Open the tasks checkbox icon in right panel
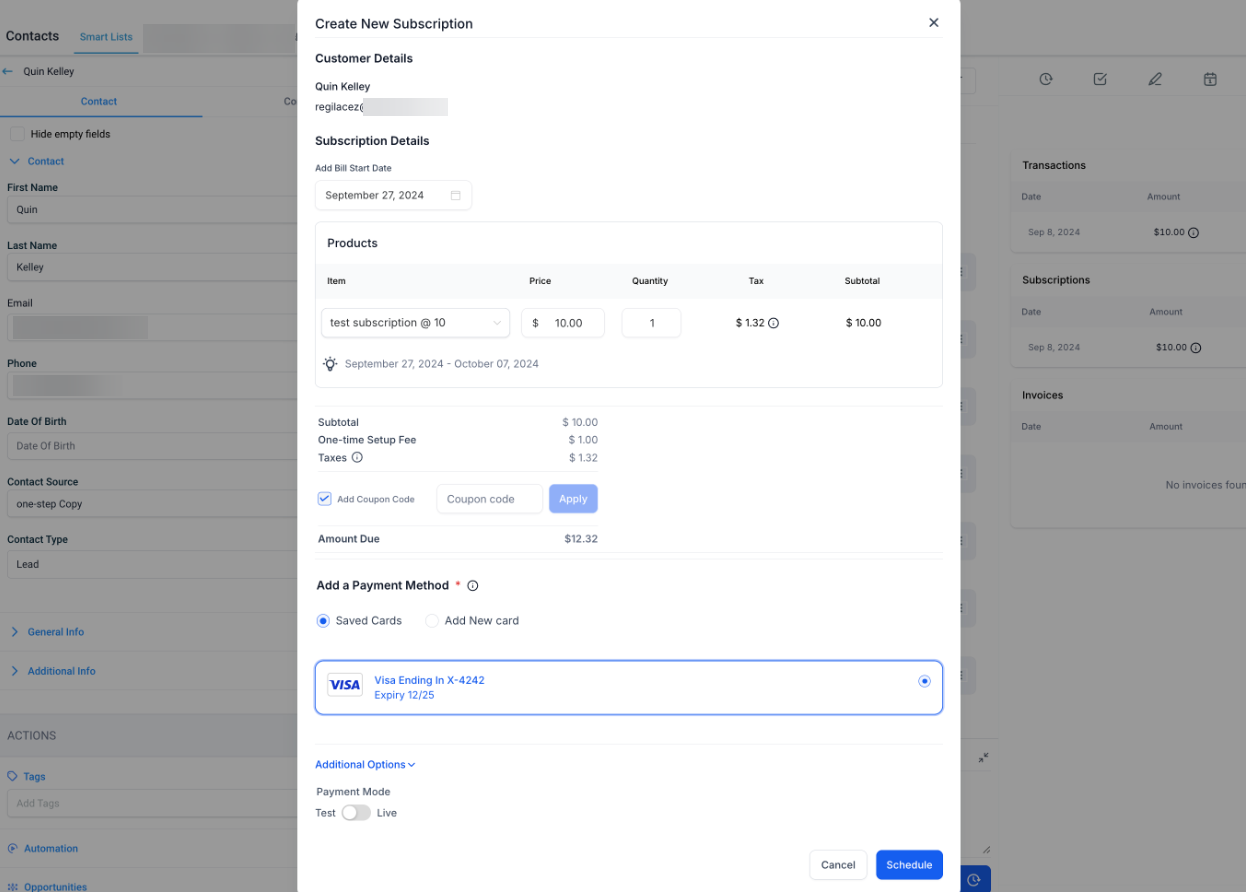This screenshot has height=892, width=1246. point(1100,79)
